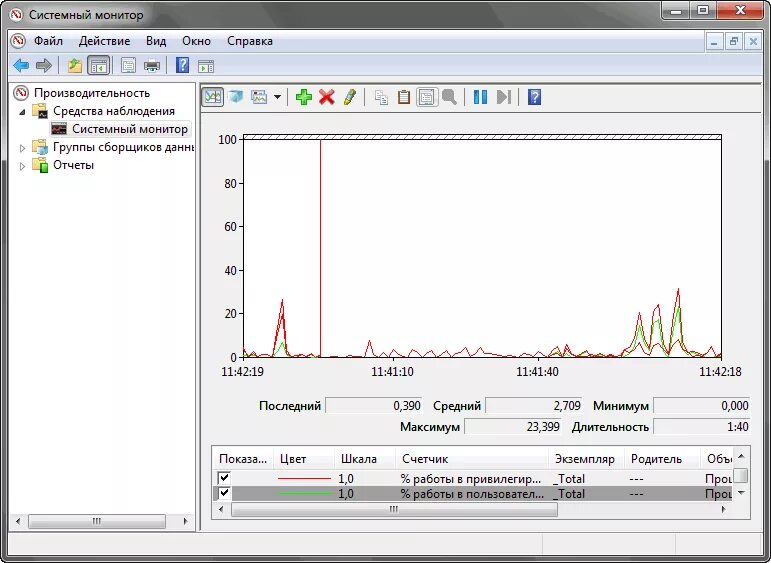Sort by the Шкала column header
The height and width of the screenshot is (563, 771).
tap(365, 459)
